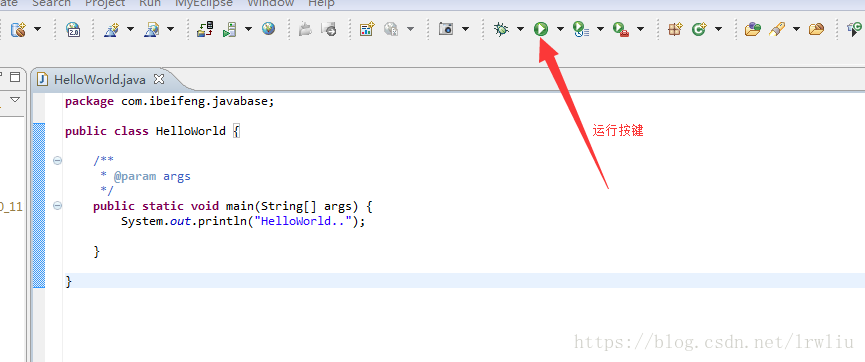Open dropdown next to Search flashlight icon
Image resolution: width=865 pixels, height=362 pixels.
pos(796,29)
